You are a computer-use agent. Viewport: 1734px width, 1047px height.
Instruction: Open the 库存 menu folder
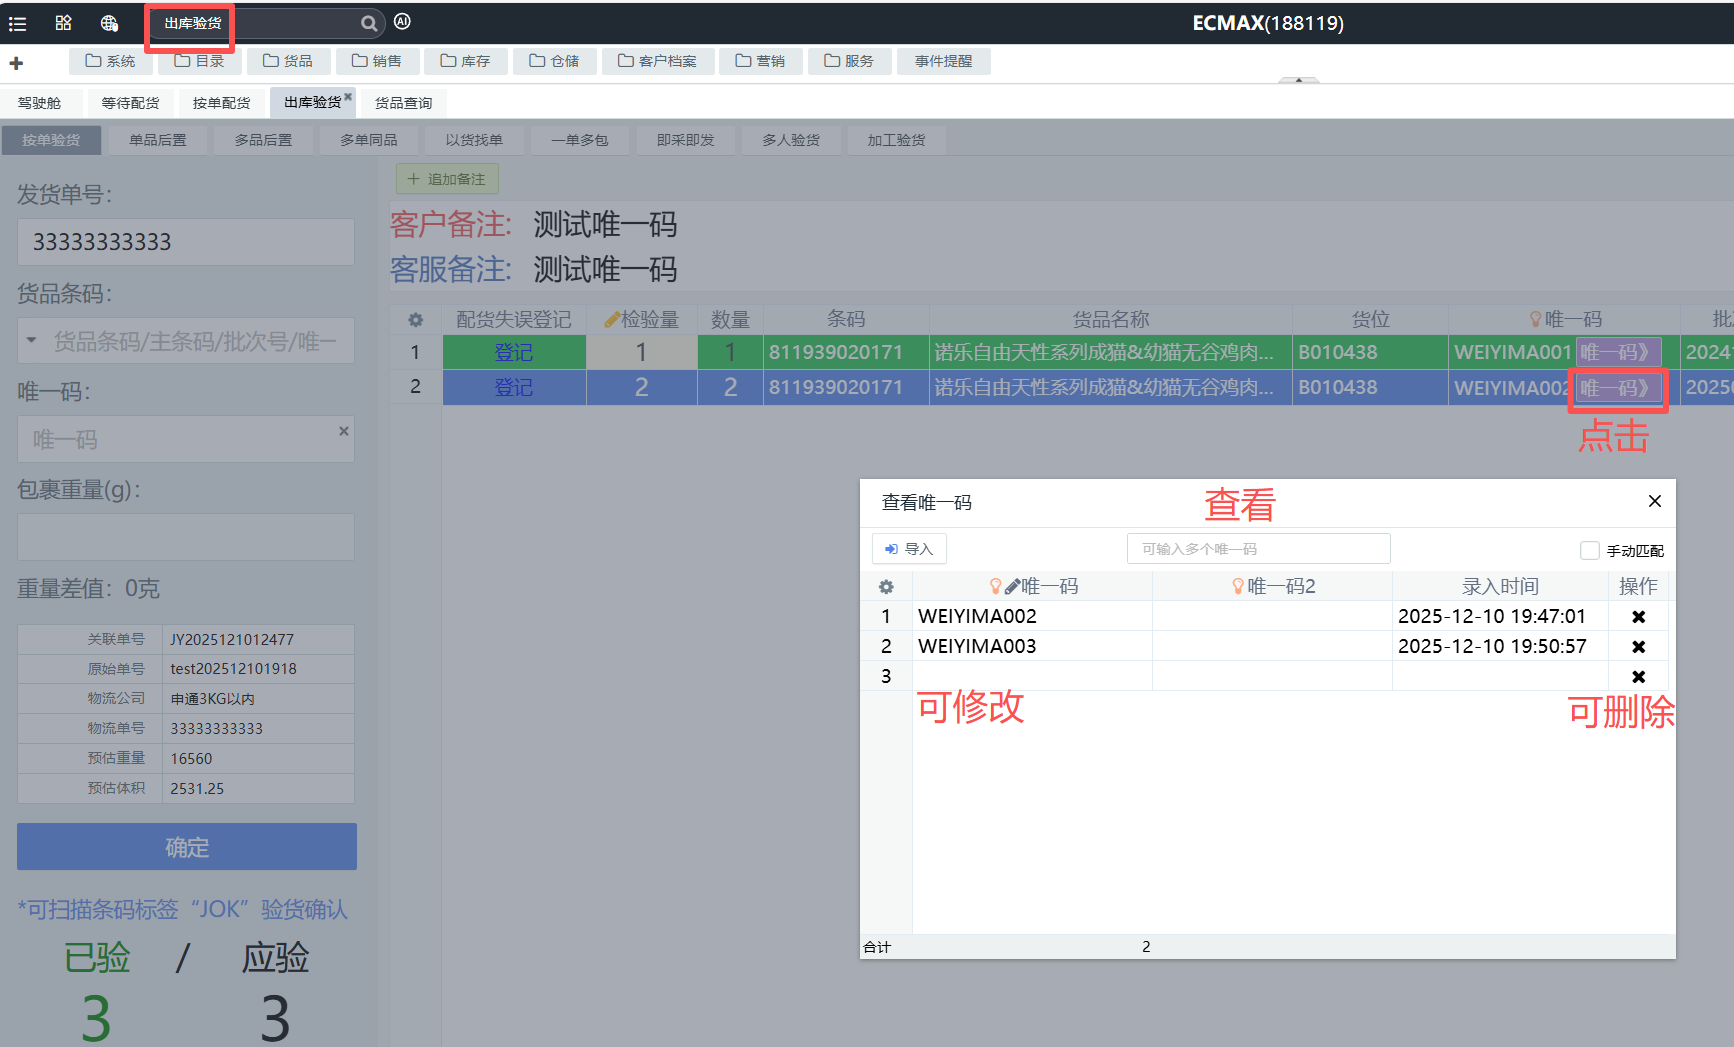click(466, 61)
